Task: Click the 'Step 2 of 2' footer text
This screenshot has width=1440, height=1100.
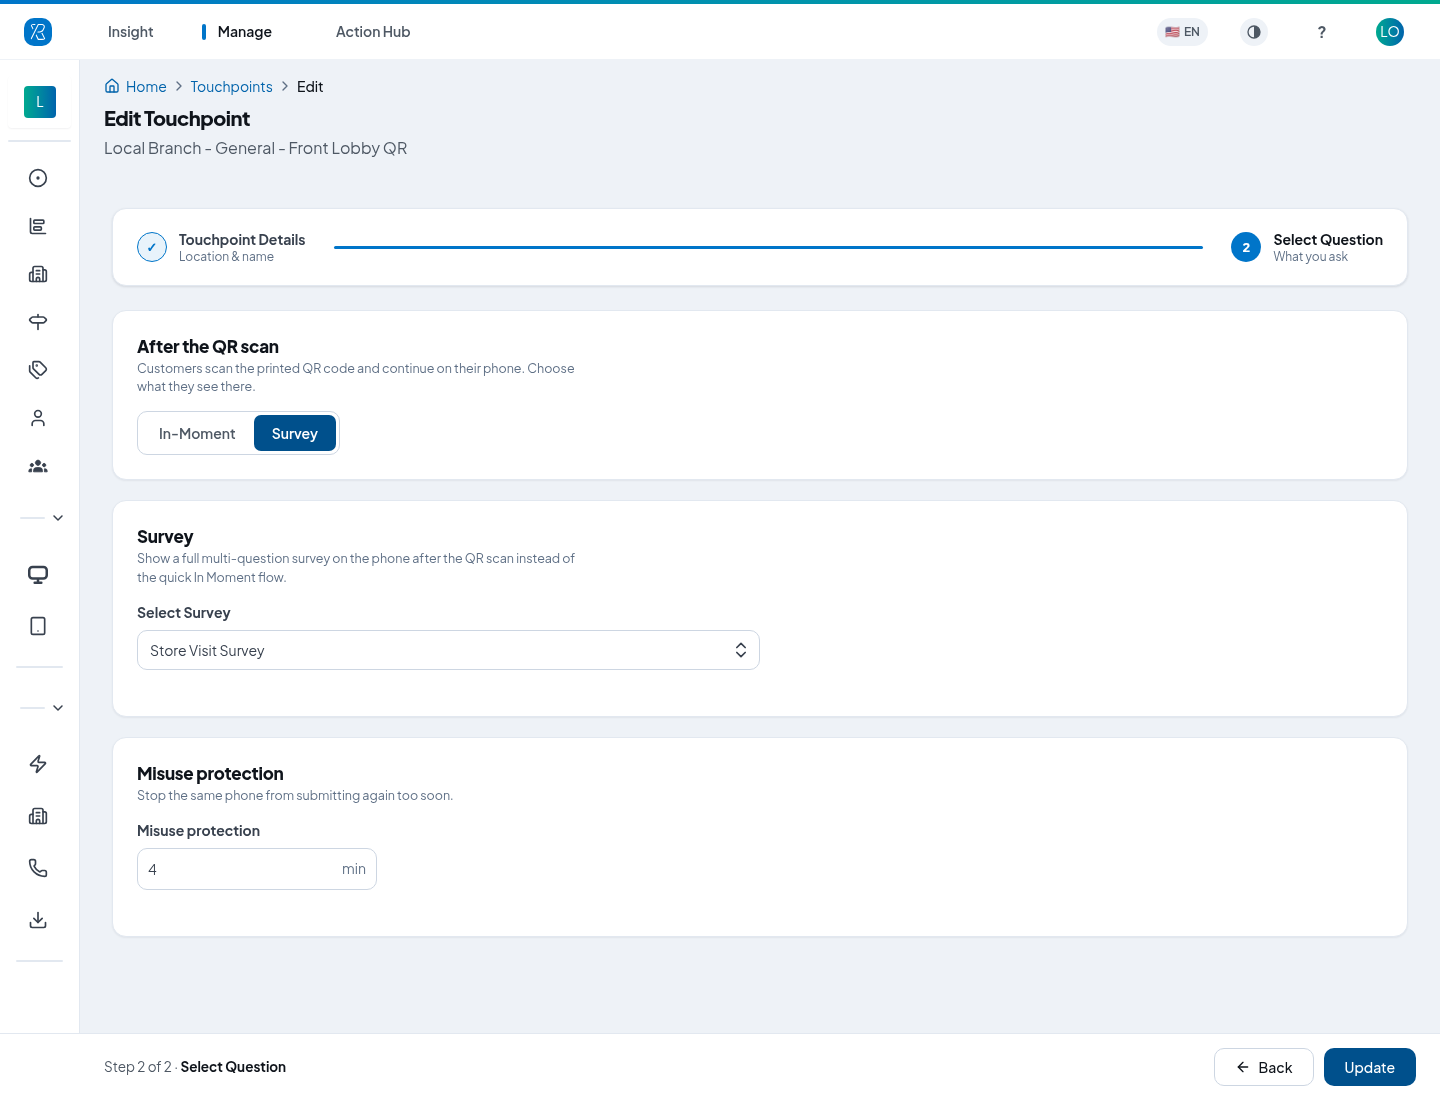Action: (x=138, y=1067)
